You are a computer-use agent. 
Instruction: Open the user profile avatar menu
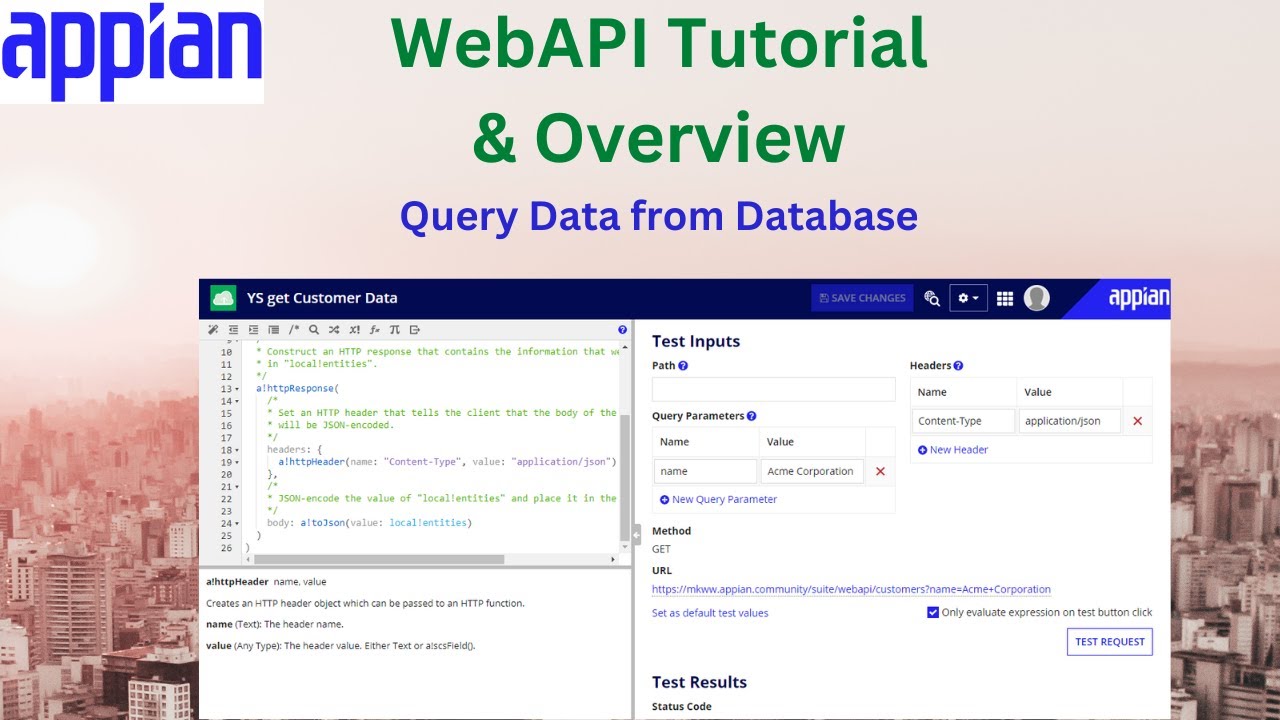pos(1037,298)
